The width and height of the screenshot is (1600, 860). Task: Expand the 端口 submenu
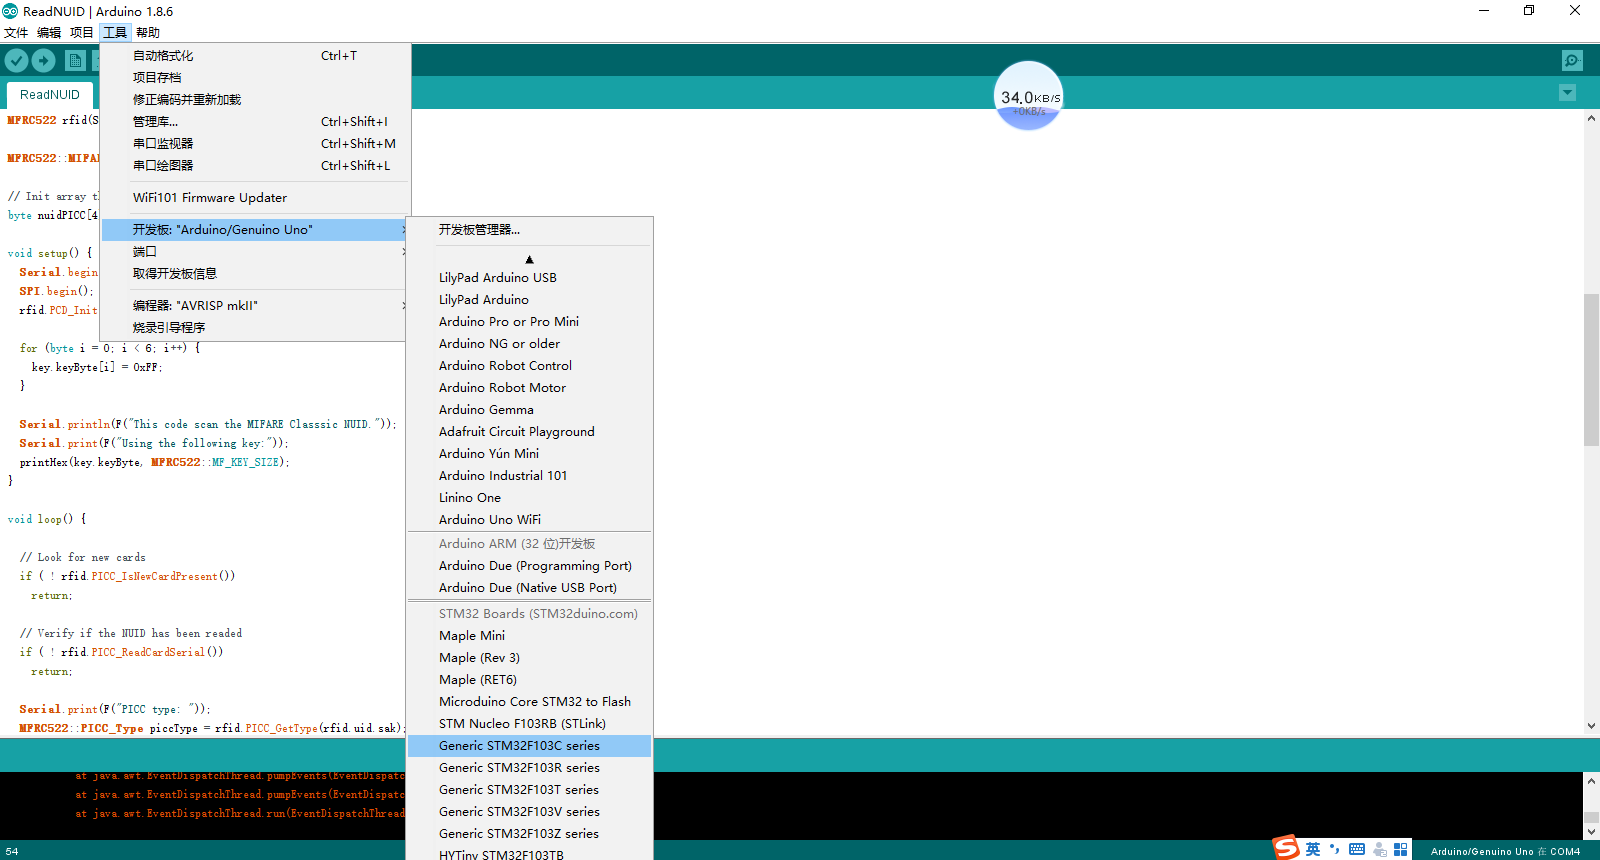(x=256, y=252)
